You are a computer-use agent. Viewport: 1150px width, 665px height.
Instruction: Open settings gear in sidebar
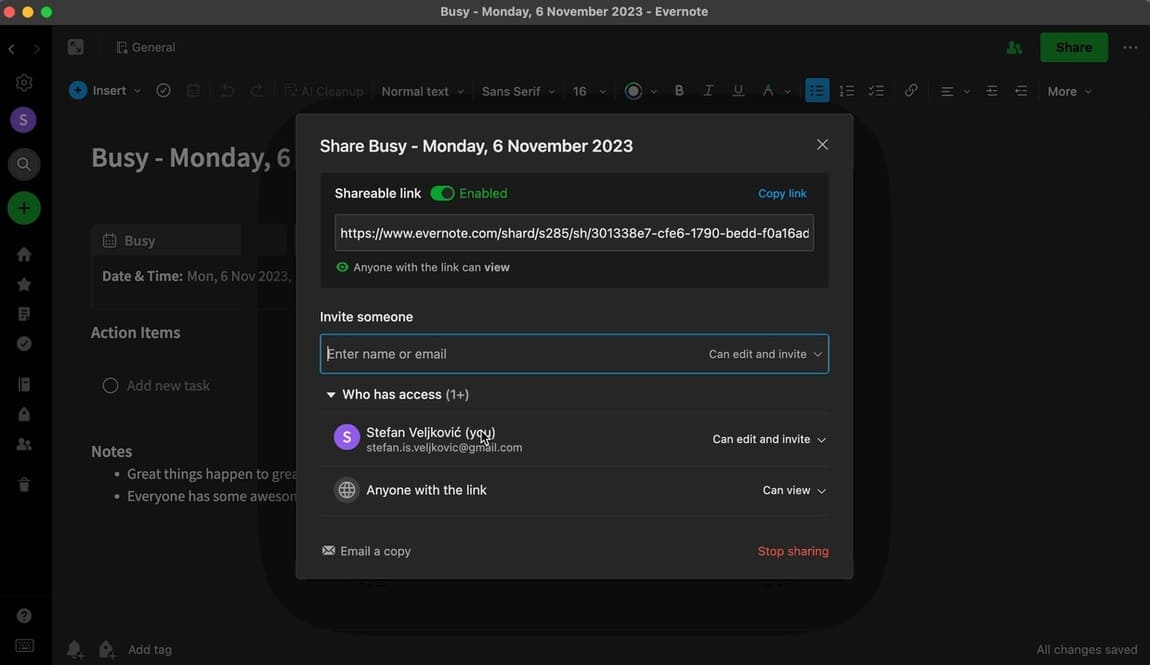(x=24, y=83)
